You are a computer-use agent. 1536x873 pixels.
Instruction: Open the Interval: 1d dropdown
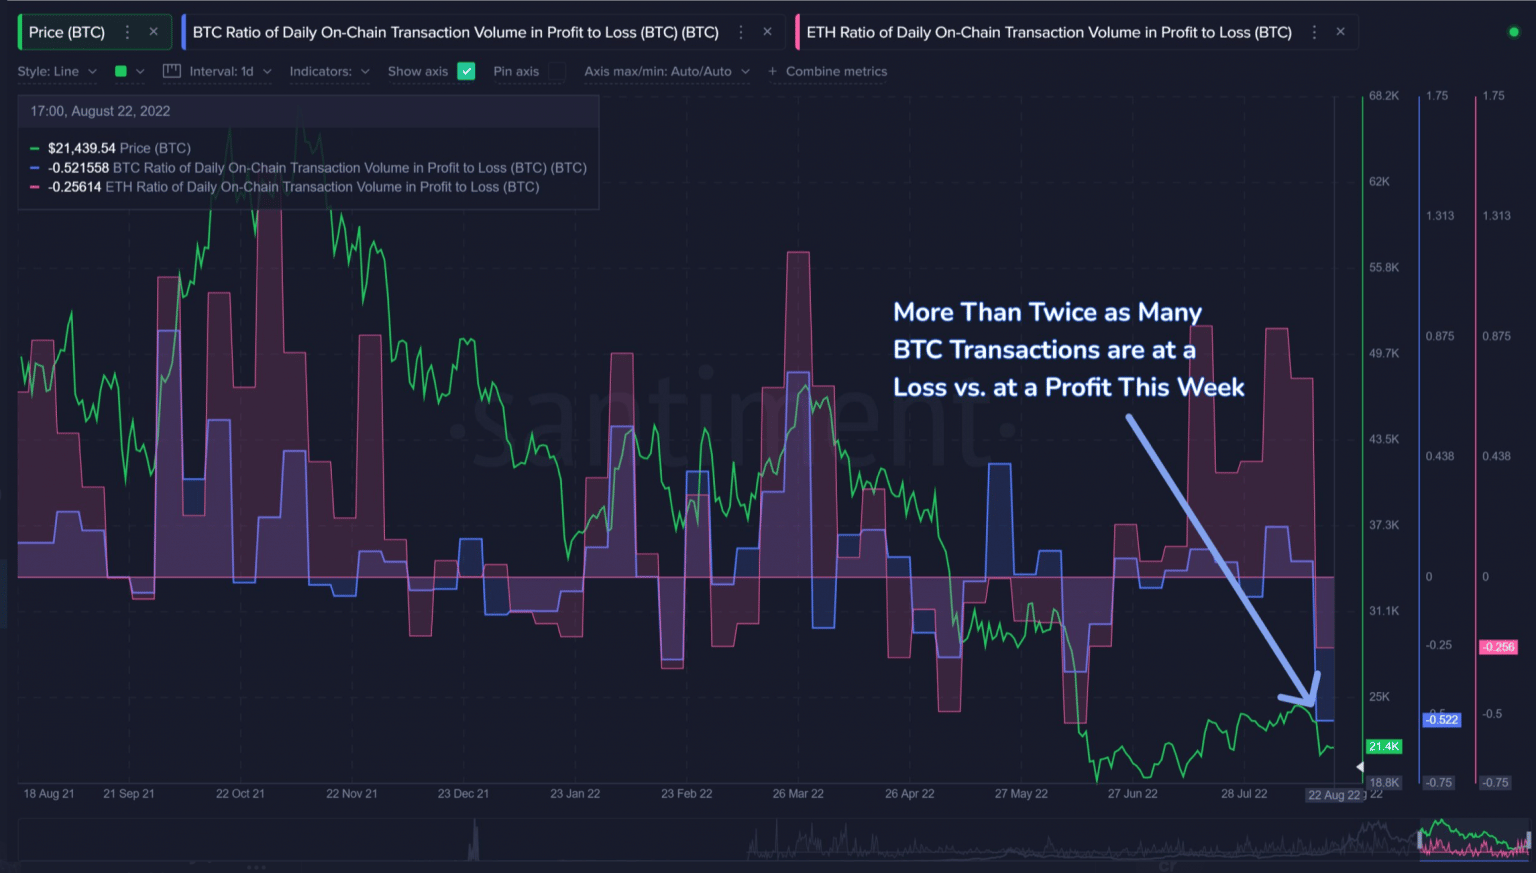click(x=230, y=71)
